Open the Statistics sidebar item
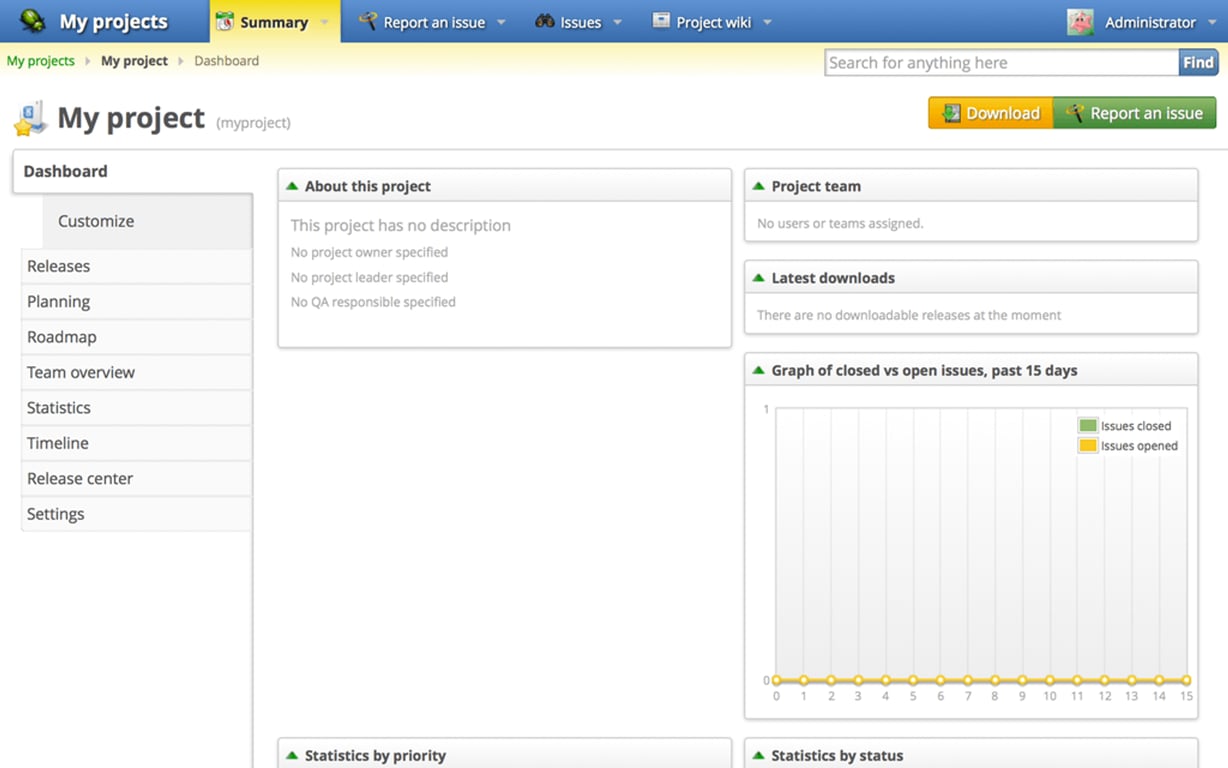The height and width of the screenshot is (768, 1228). pos(58,407)
